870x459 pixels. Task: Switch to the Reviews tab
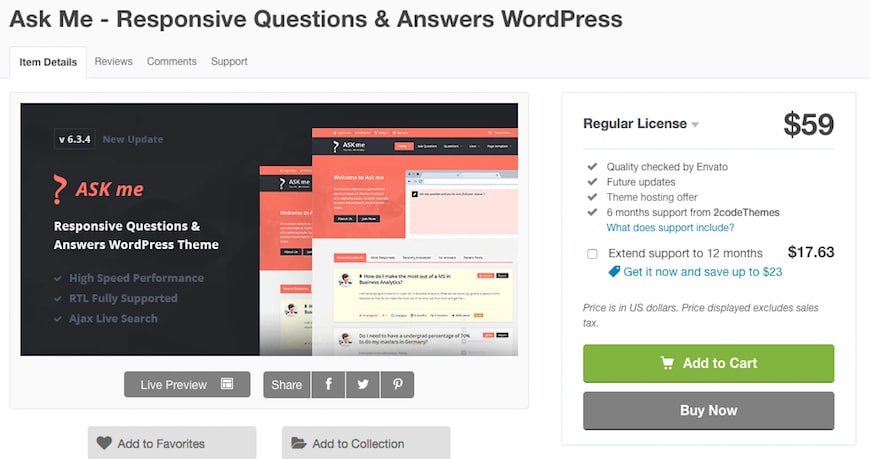click(x=113, y=62)
